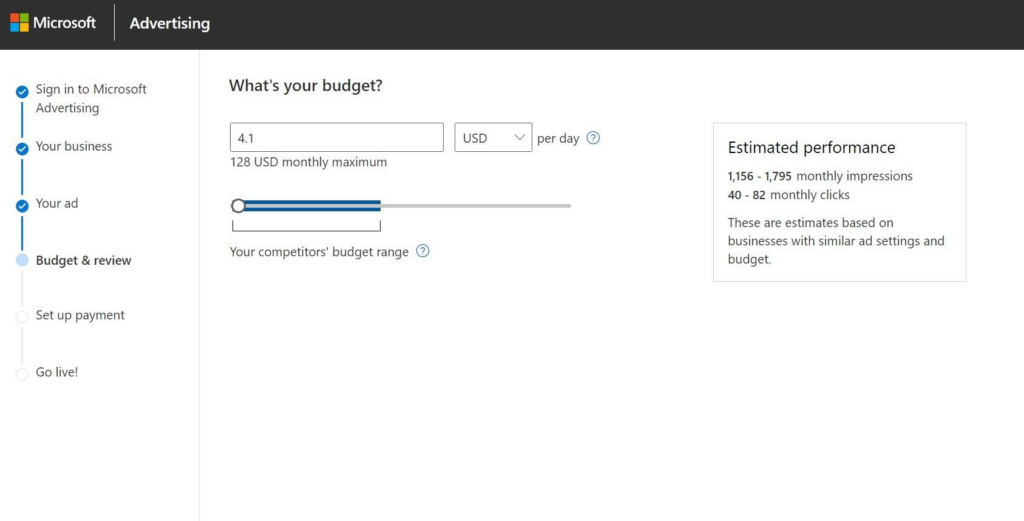Viewport: 1024px width, 521px height.
Task: Click the budget slider handle
Action: click(238, 206)
